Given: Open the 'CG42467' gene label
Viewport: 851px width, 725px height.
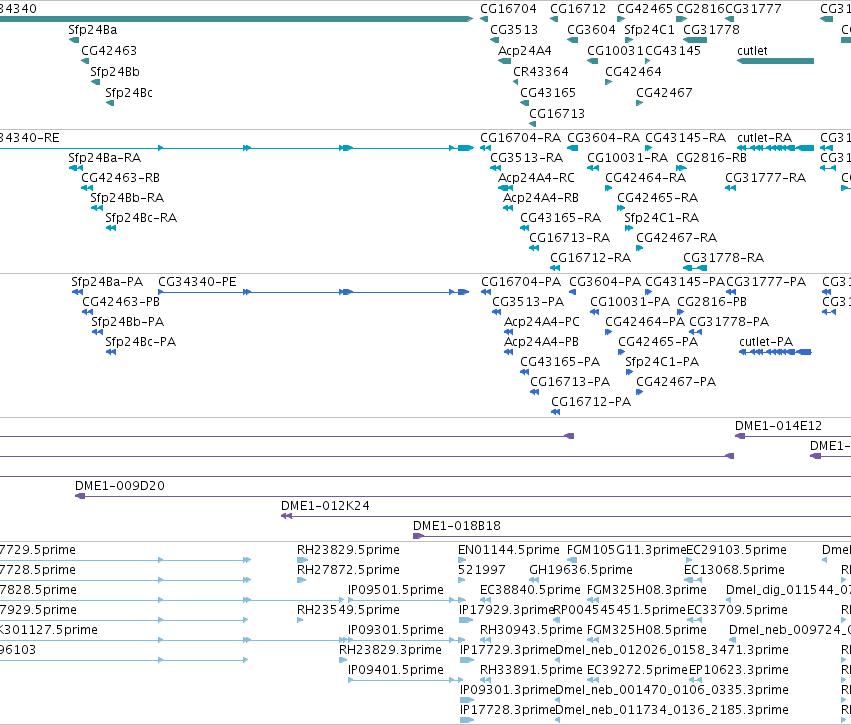Looking at the screenshot, I should (x=664, y=93).
